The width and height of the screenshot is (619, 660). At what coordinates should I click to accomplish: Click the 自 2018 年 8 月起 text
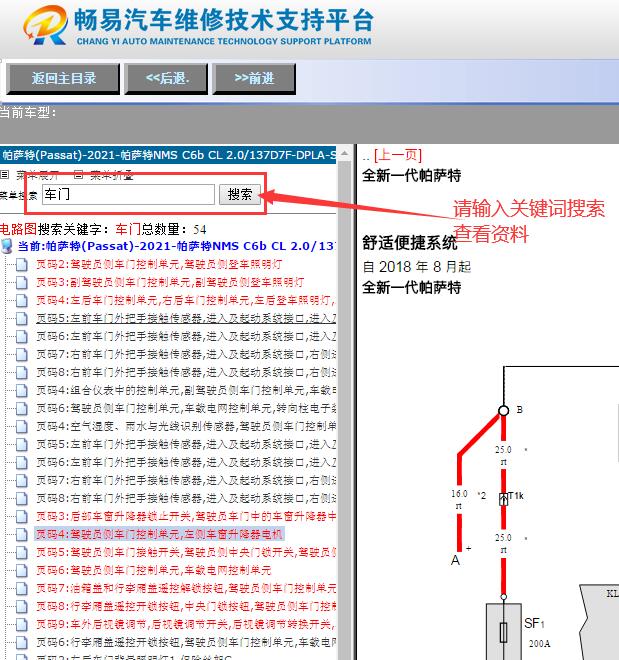[417, 267]
